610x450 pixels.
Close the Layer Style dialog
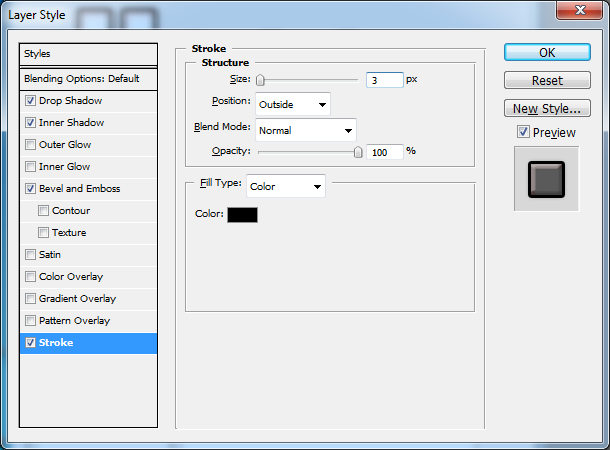(x=580, y=10)
